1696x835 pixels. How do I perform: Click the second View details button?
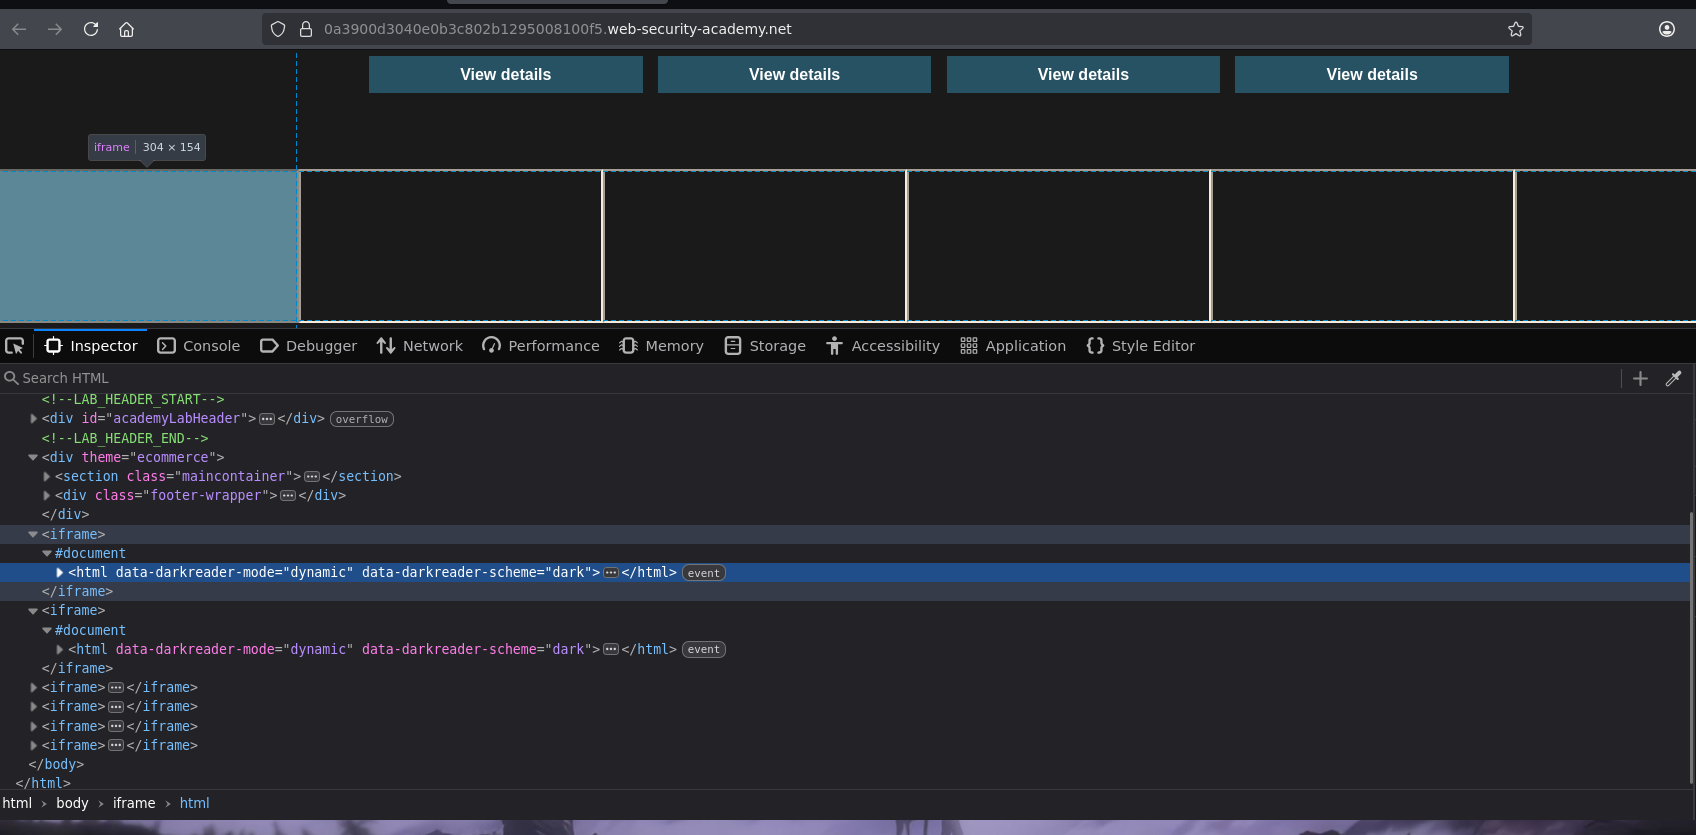click(794, 75)
